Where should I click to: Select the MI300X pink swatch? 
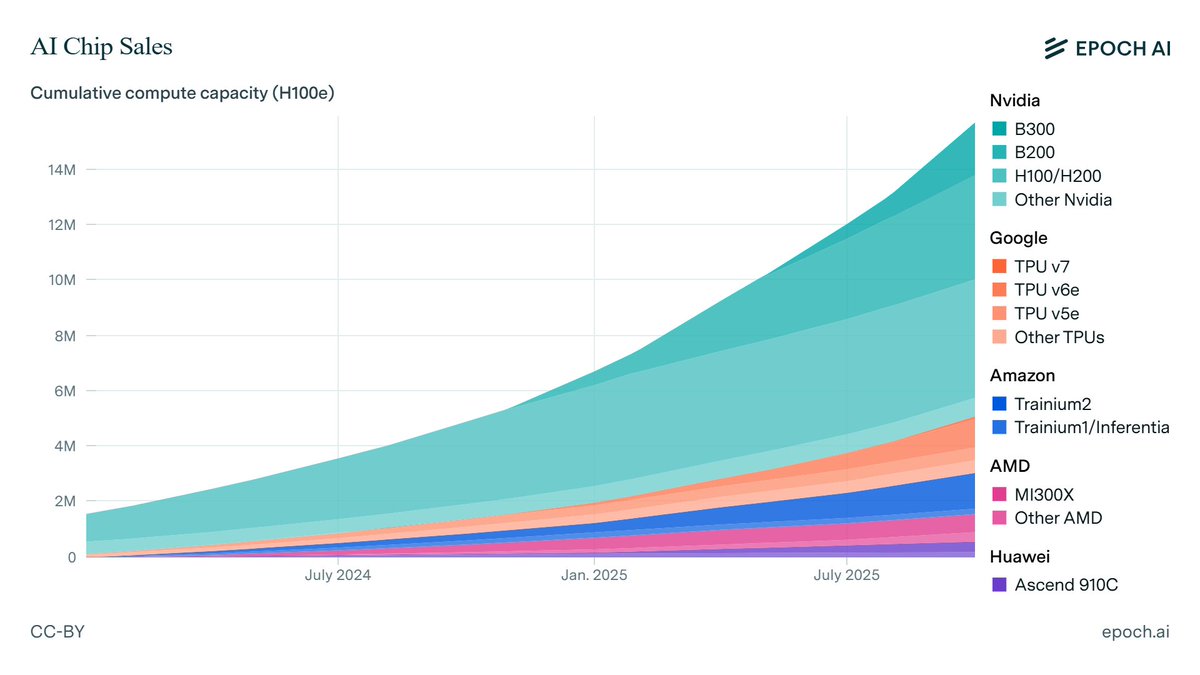pyautogui.click(x=998, y=494)
